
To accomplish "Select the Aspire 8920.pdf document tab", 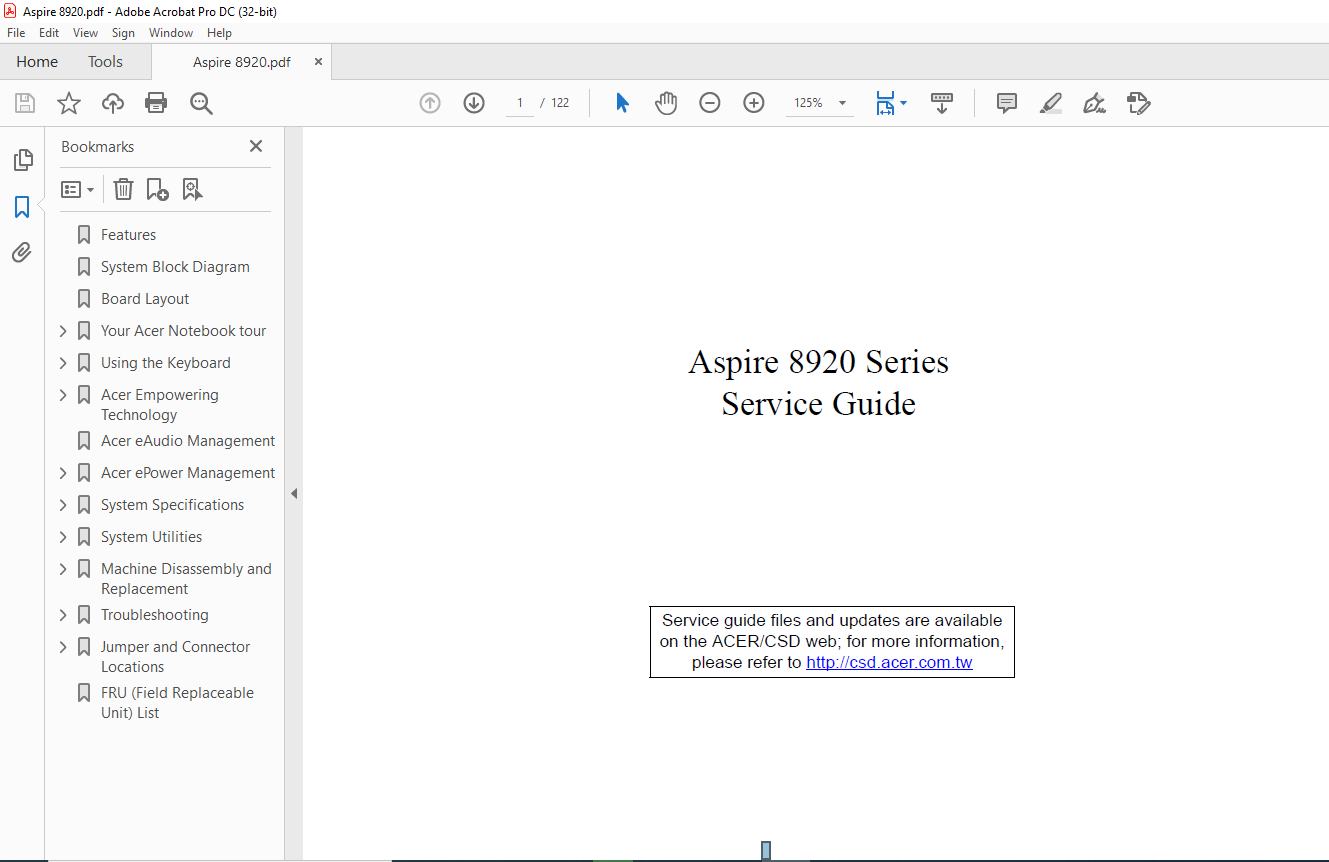I will 242,62.
